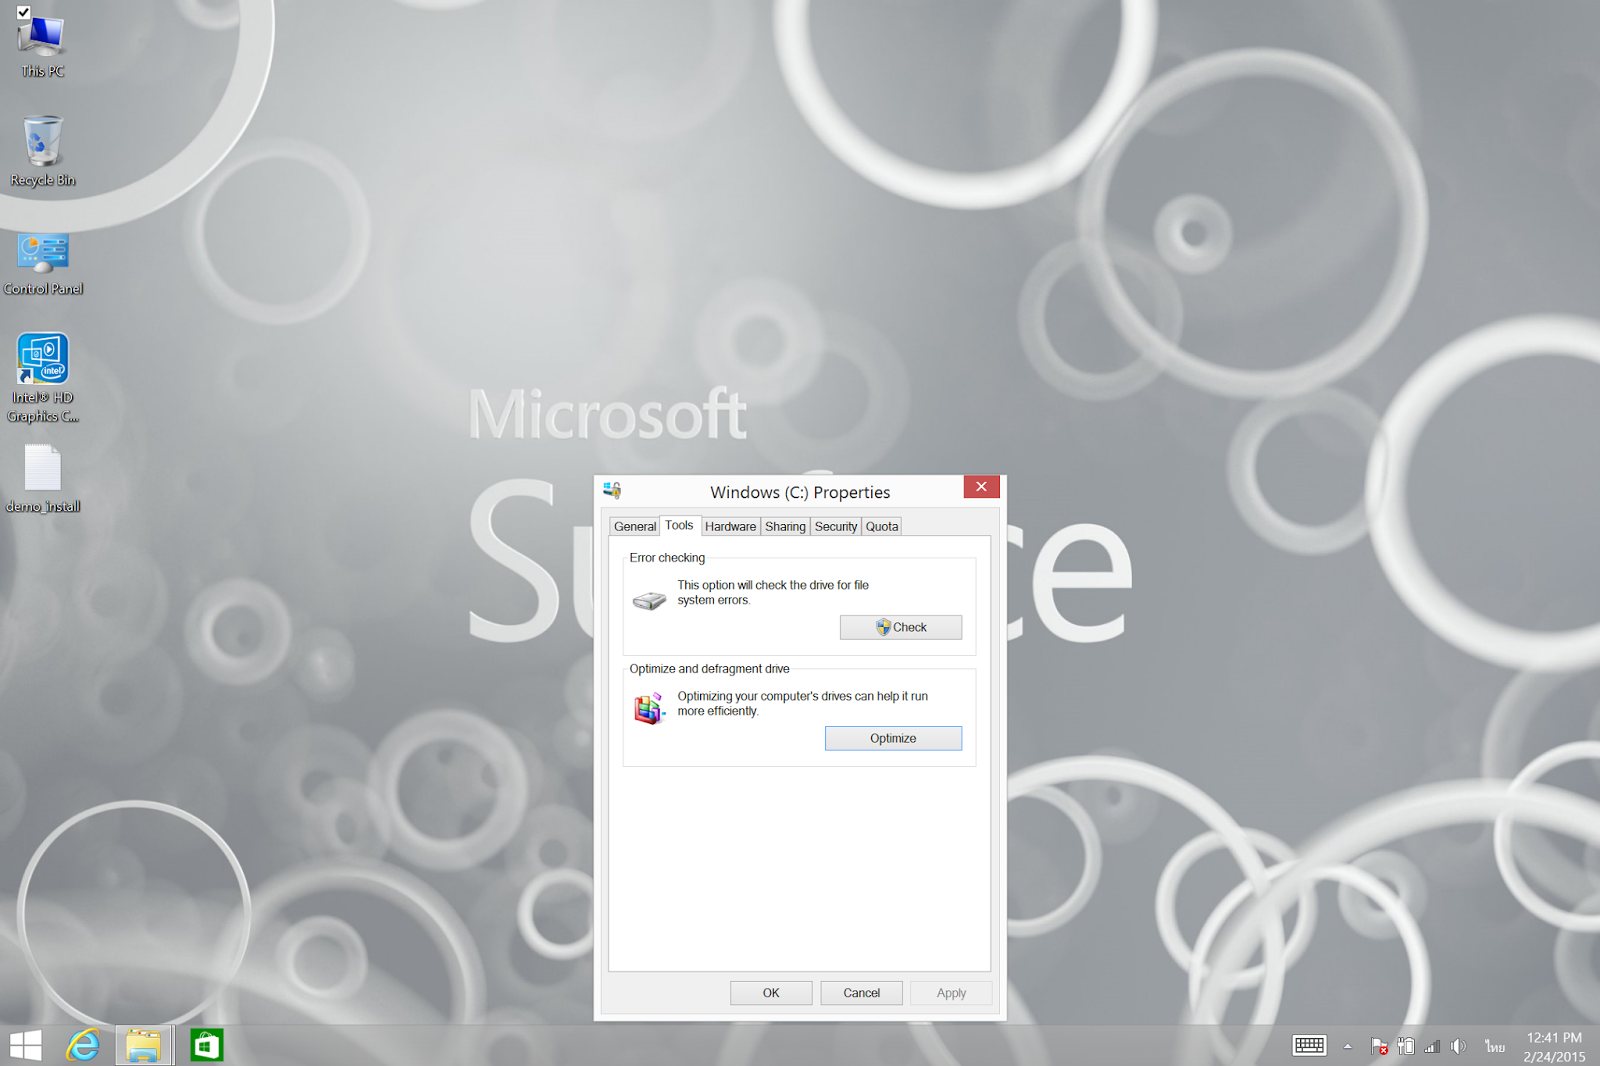Viewport: 1600px width, 1066px height.
Task: Click the 'Windows (C:) Properties' title text
Action: 800,492
